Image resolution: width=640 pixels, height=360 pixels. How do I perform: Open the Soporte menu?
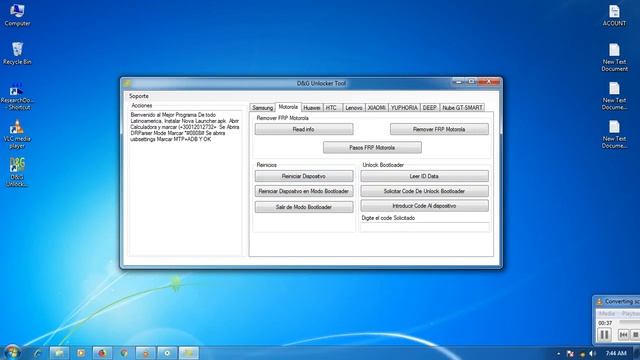[139, 96]
